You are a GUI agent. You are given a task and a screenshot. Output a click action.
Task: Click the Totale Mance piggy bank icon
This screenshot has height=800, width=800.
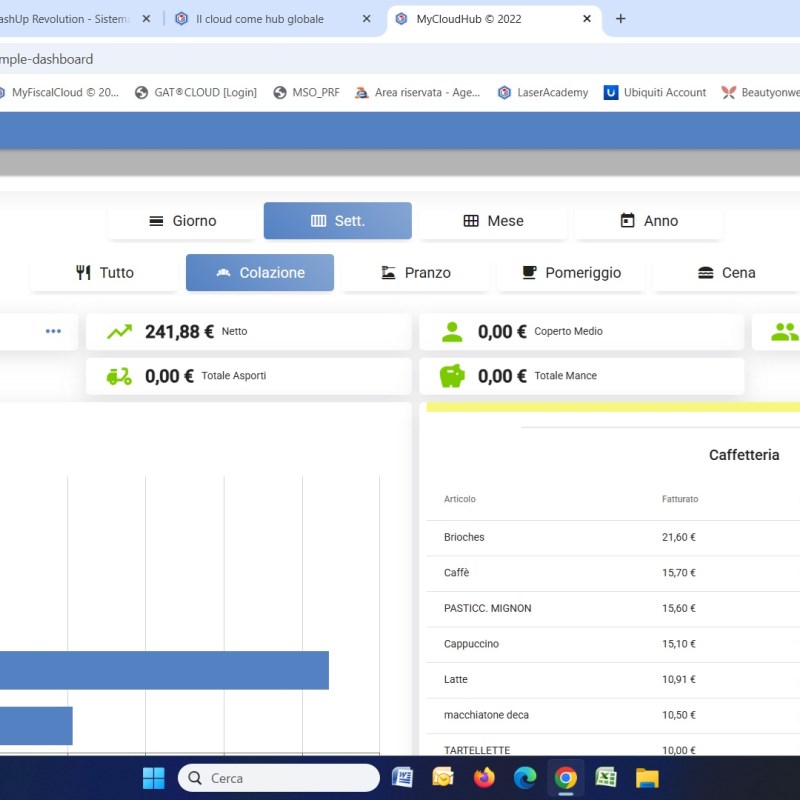pos(453,375)
